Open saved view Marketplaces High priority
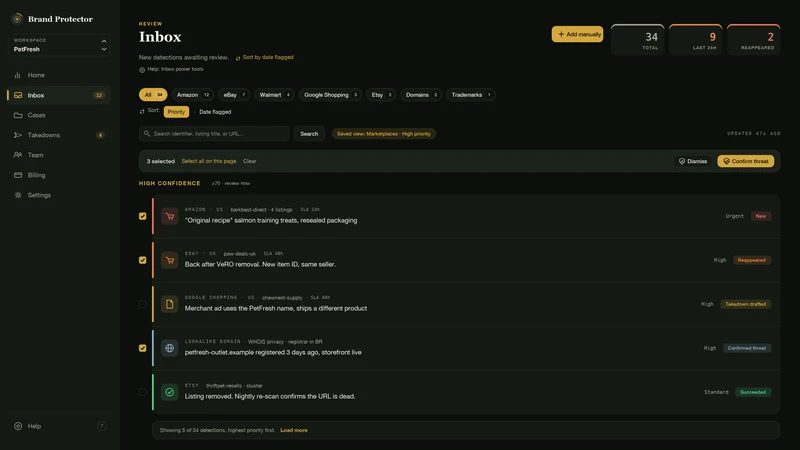This screenshot has height=450, width=800. tap(384, 134)
